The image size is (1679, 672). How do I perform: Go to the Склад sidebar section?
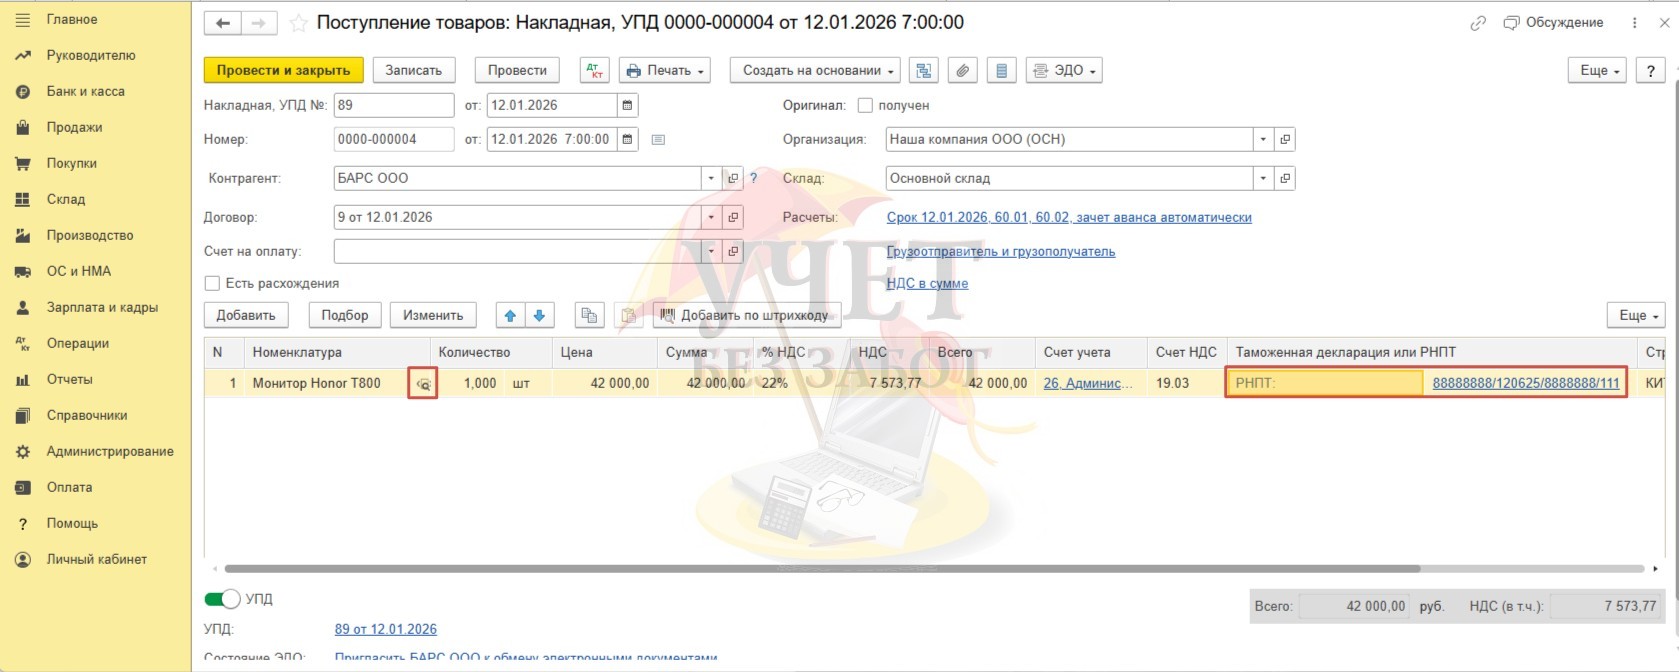(x=66, y=200)
